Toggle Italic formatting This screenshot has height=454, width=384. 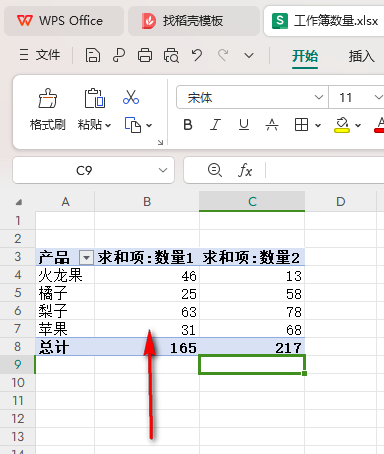[x=216, y=125]
